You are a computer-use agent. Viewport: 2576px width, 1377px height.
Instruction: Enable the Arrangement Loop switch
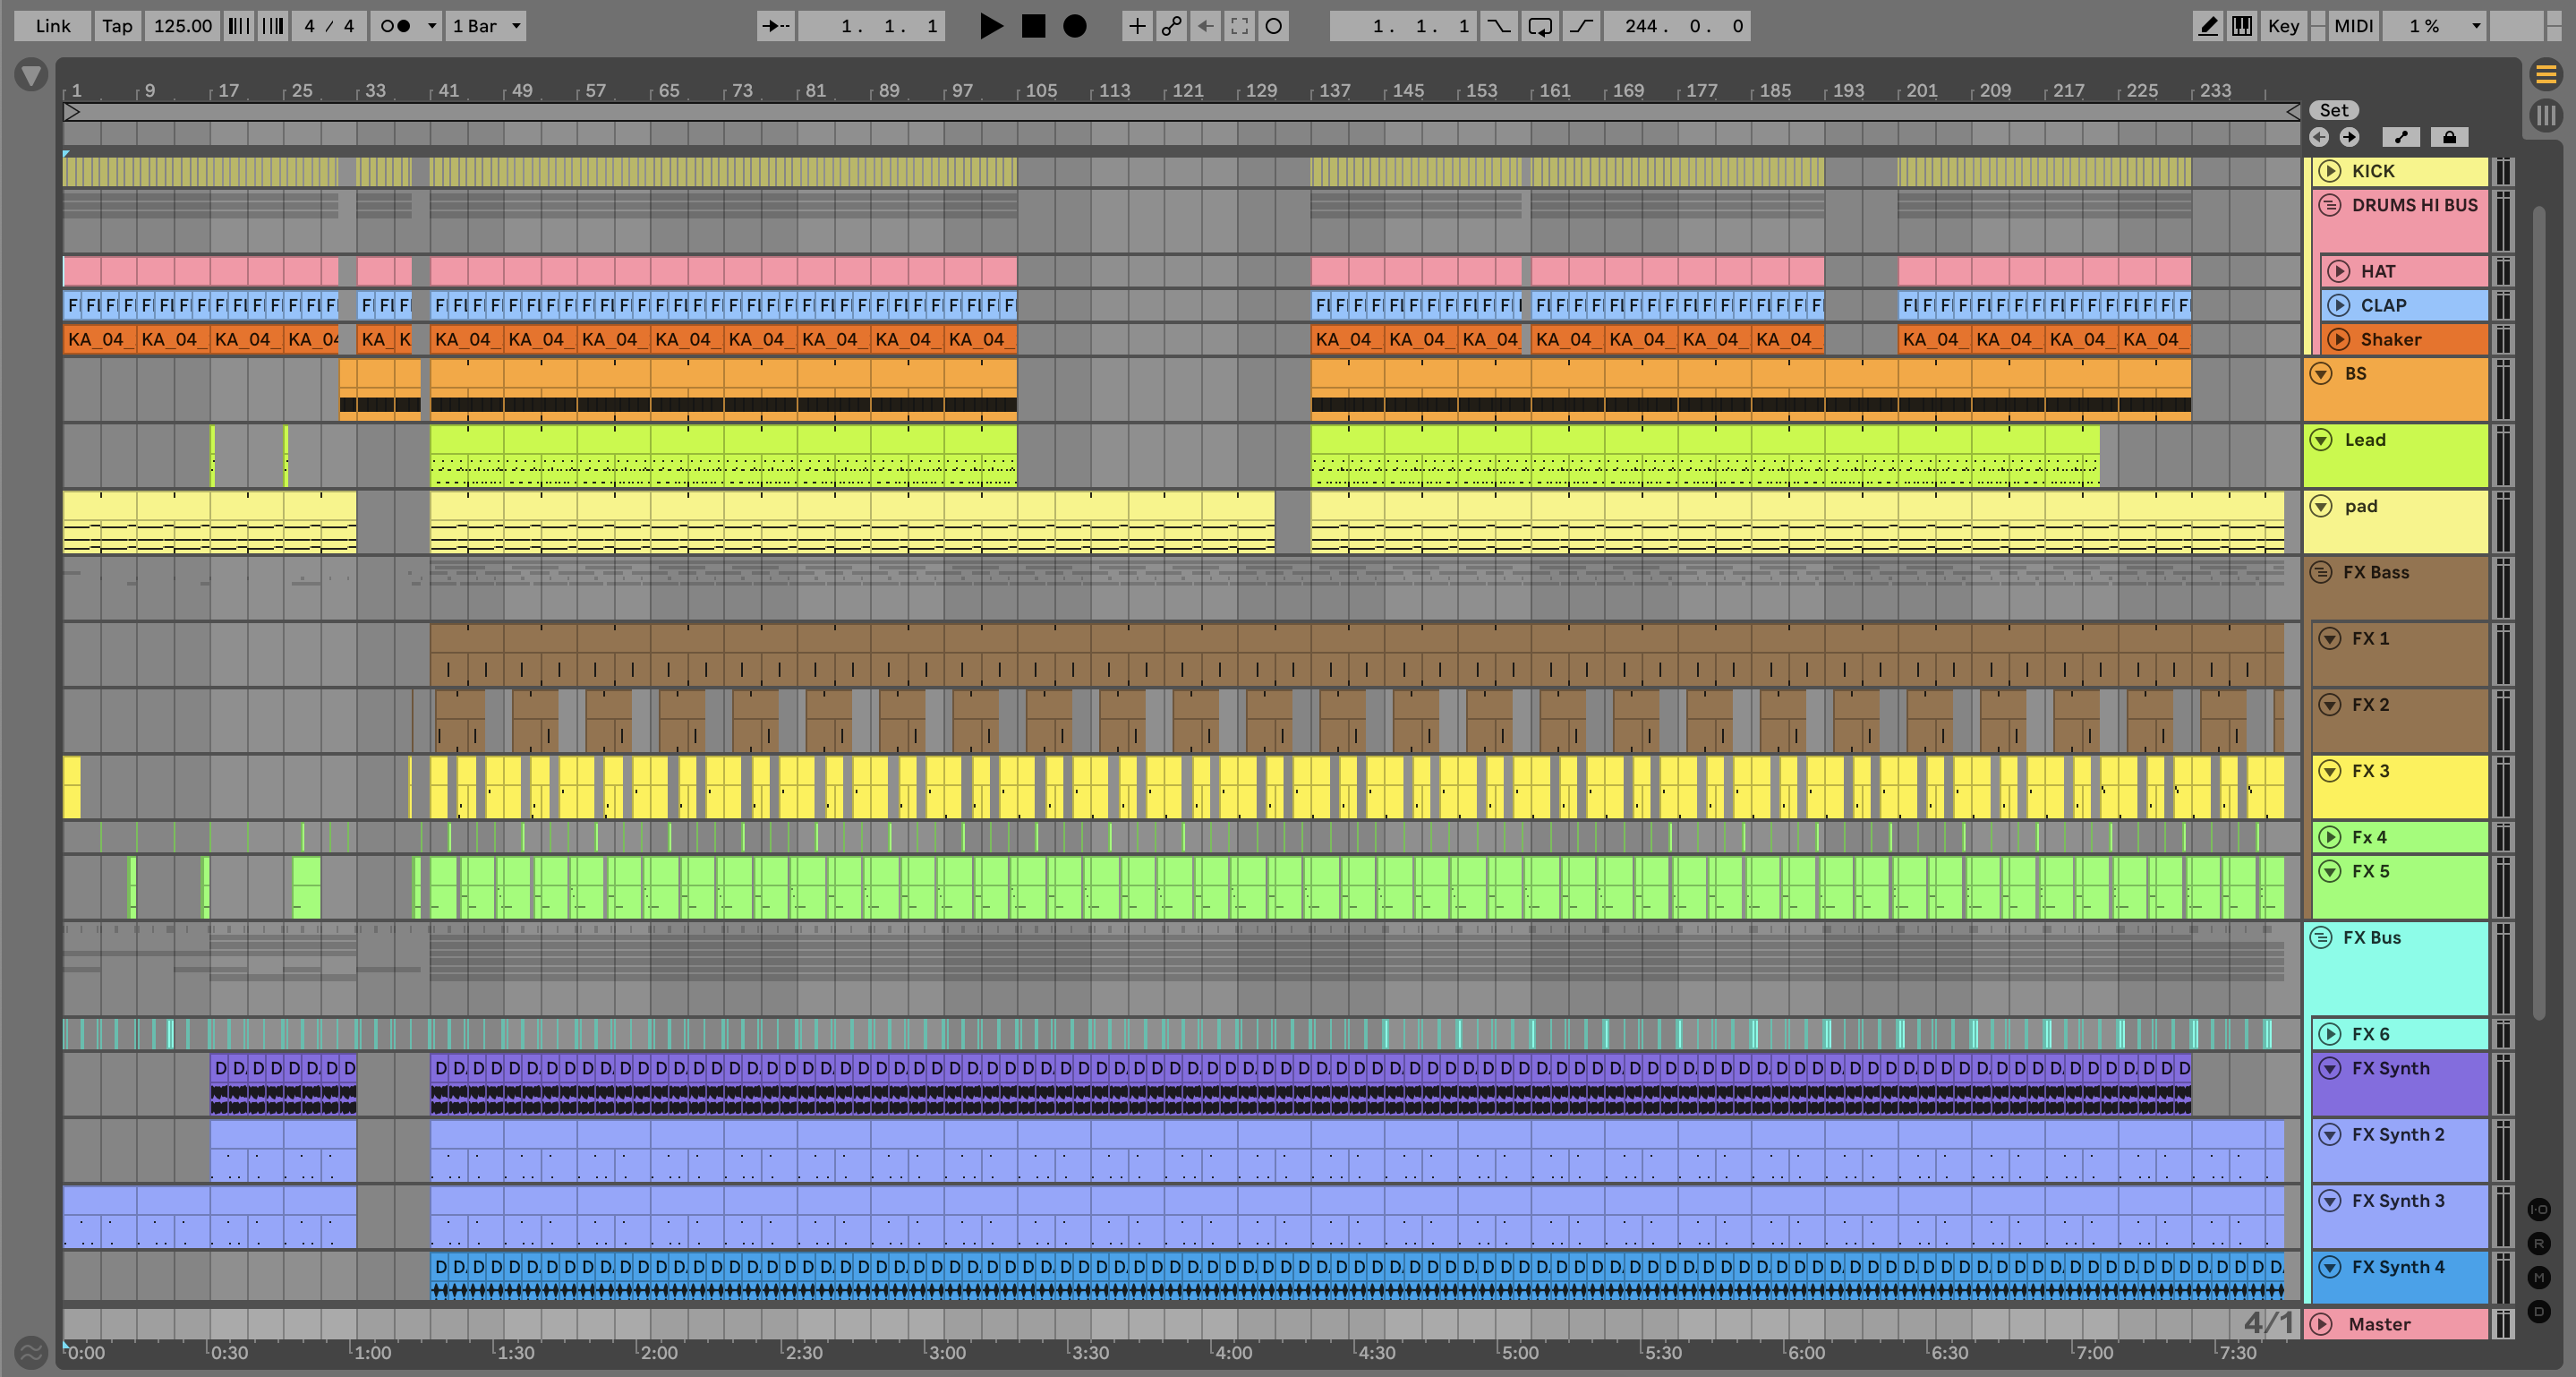[1540, 26]
